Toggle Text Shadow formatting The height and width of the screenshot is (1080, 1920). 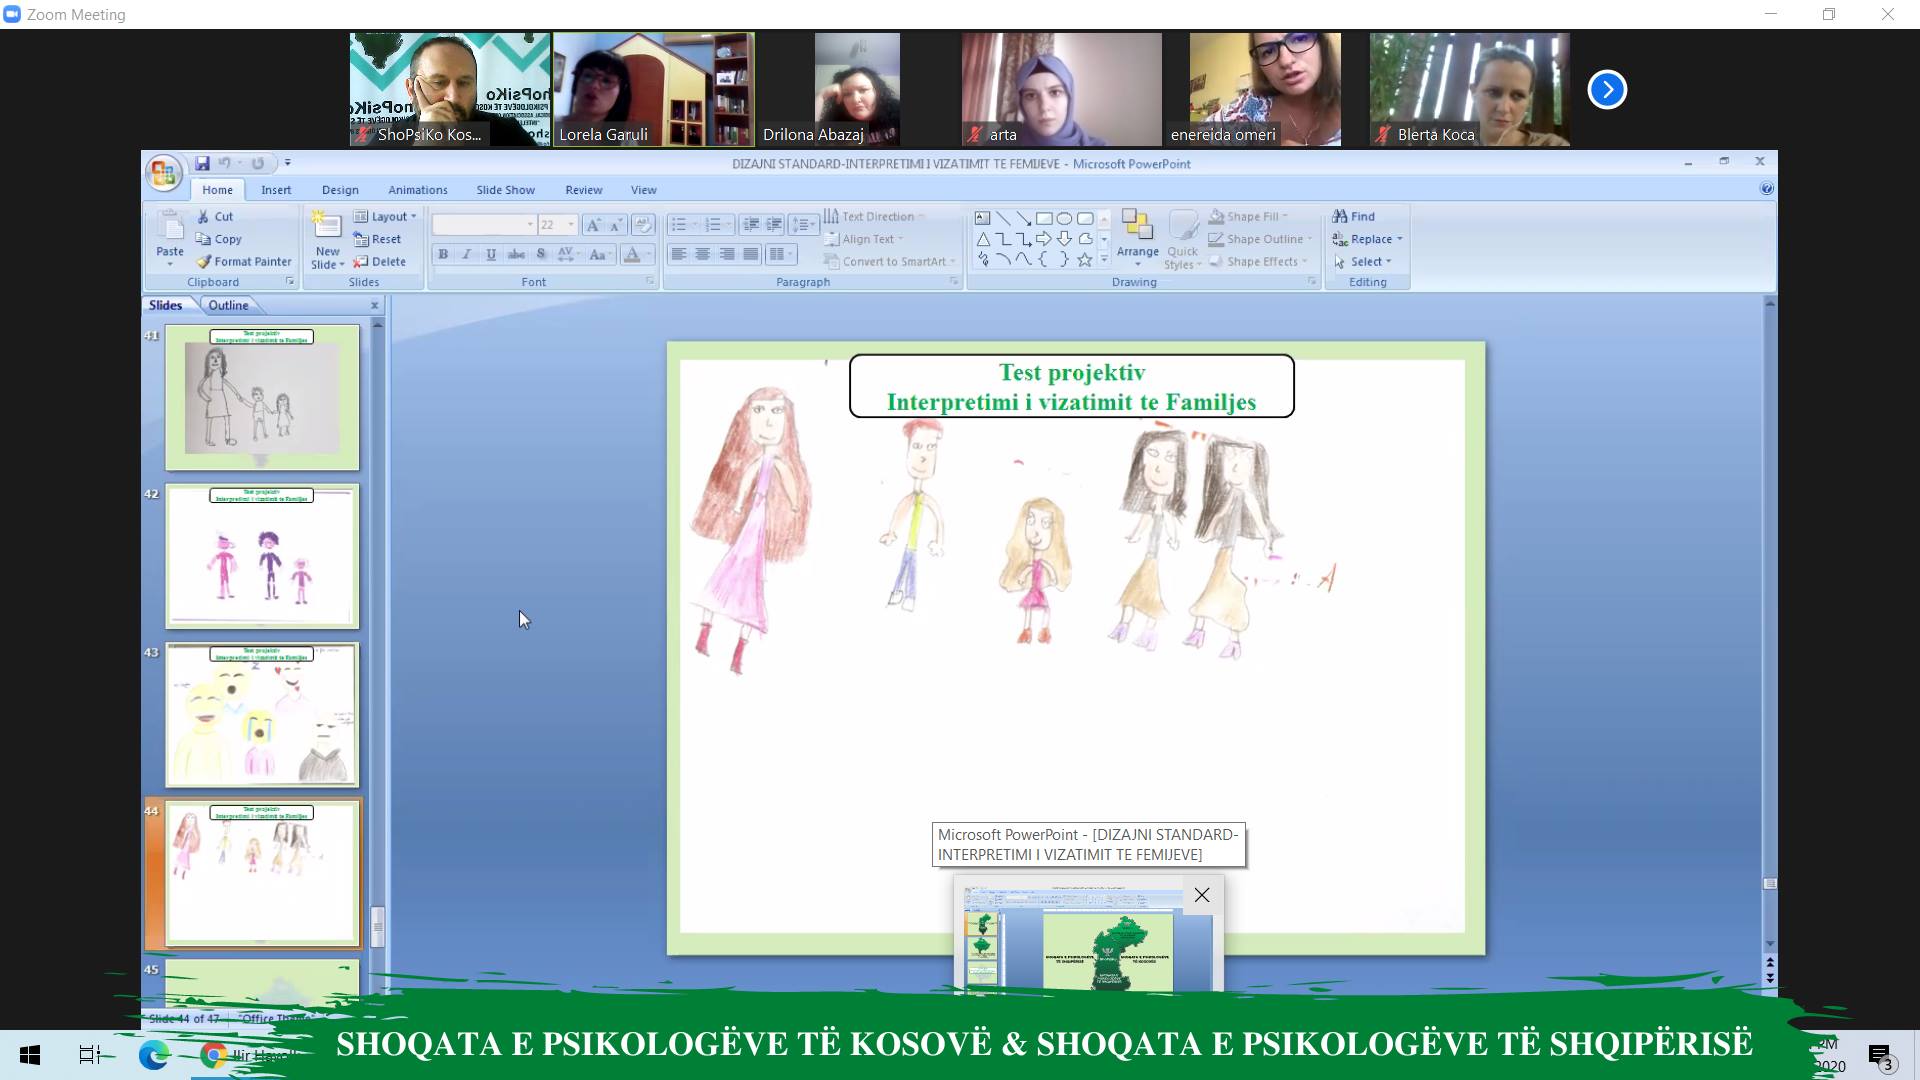click(541, 254)
